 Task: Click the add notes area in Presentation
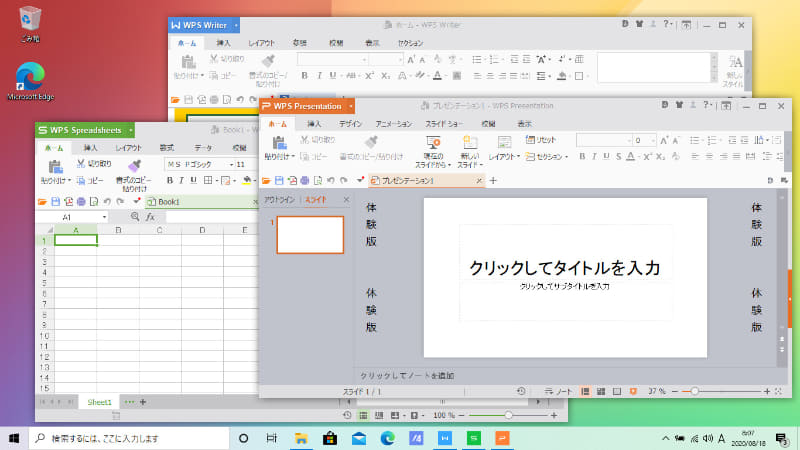point(407,376)
